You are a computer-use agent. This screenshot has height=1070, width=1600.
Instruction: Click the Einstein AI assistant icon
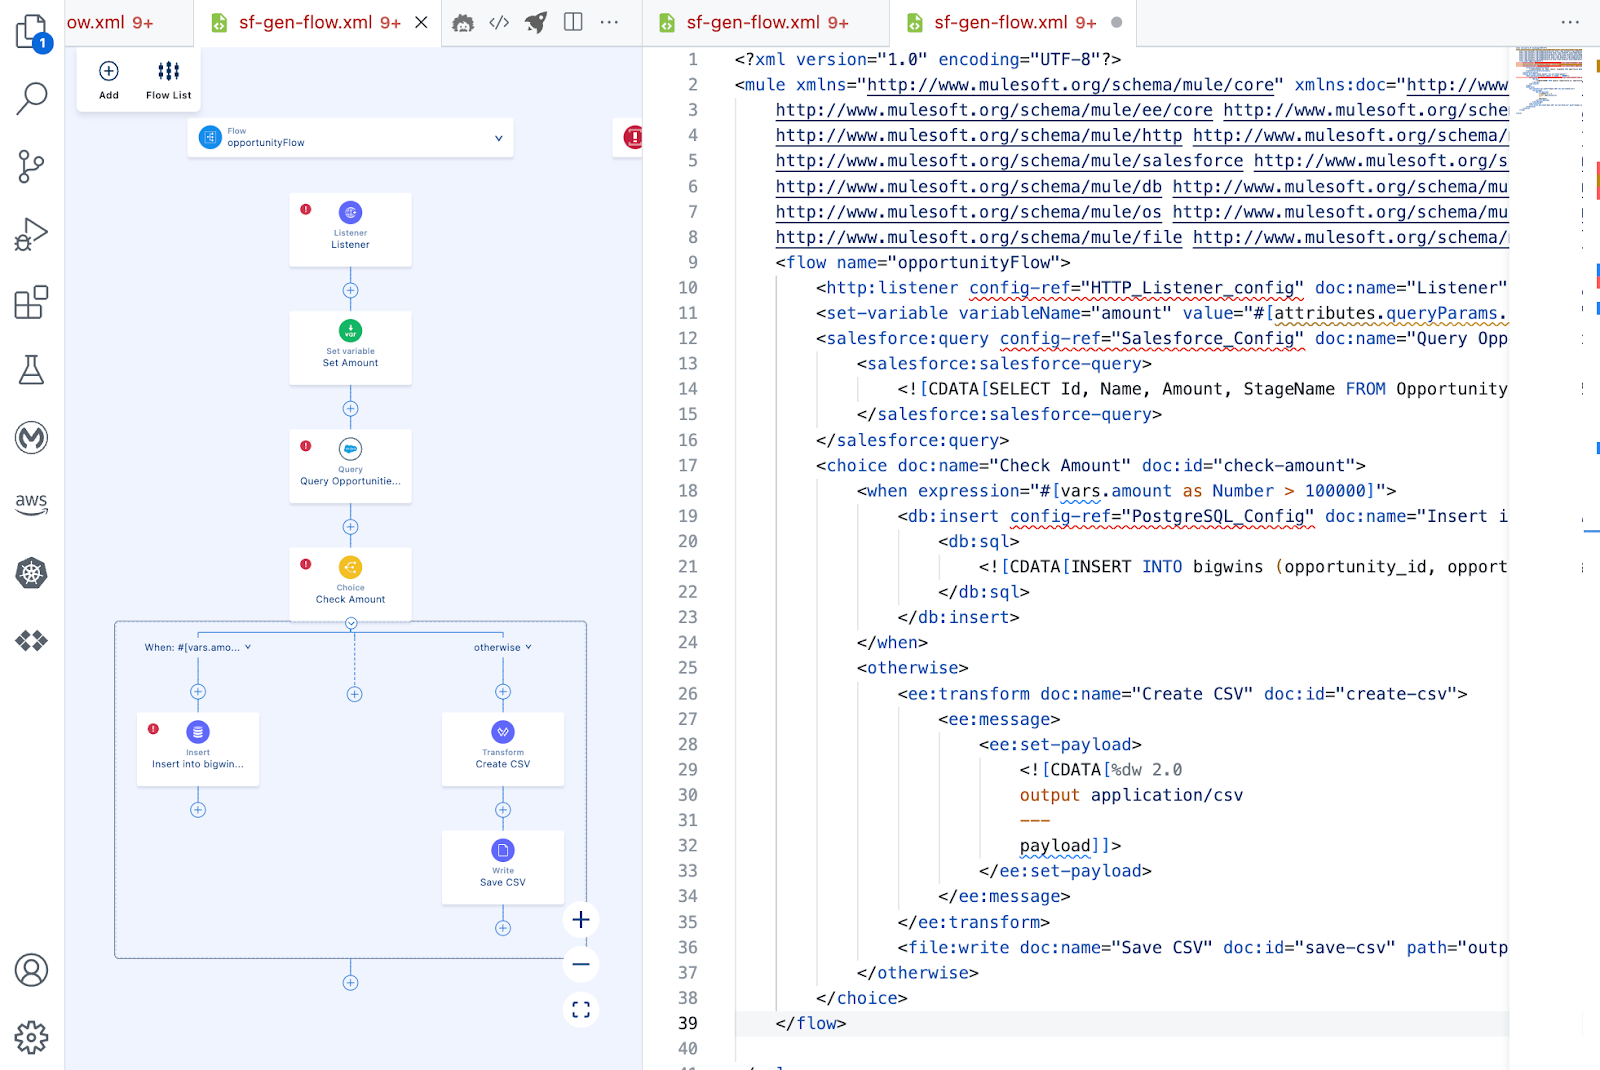coord(462,22)
